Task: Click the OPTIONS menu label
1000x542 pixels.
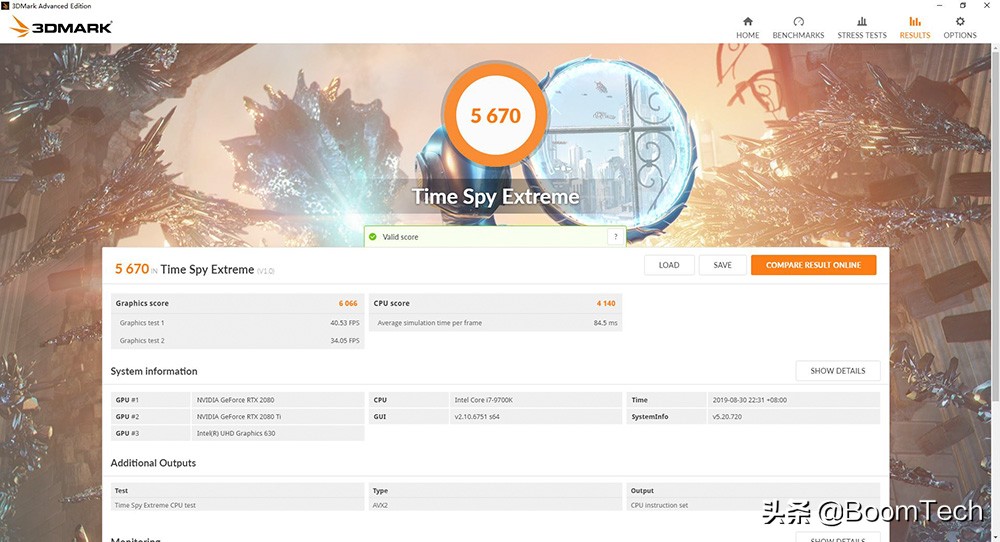Action: [x=960, y=35]
